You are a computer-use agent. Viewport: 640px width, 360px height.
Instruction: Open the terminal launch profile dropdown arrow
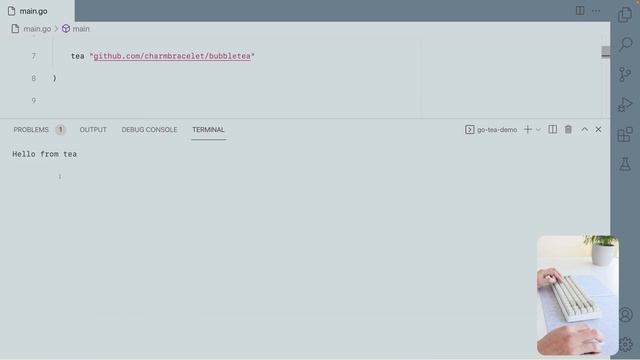[x=538, y=130]
